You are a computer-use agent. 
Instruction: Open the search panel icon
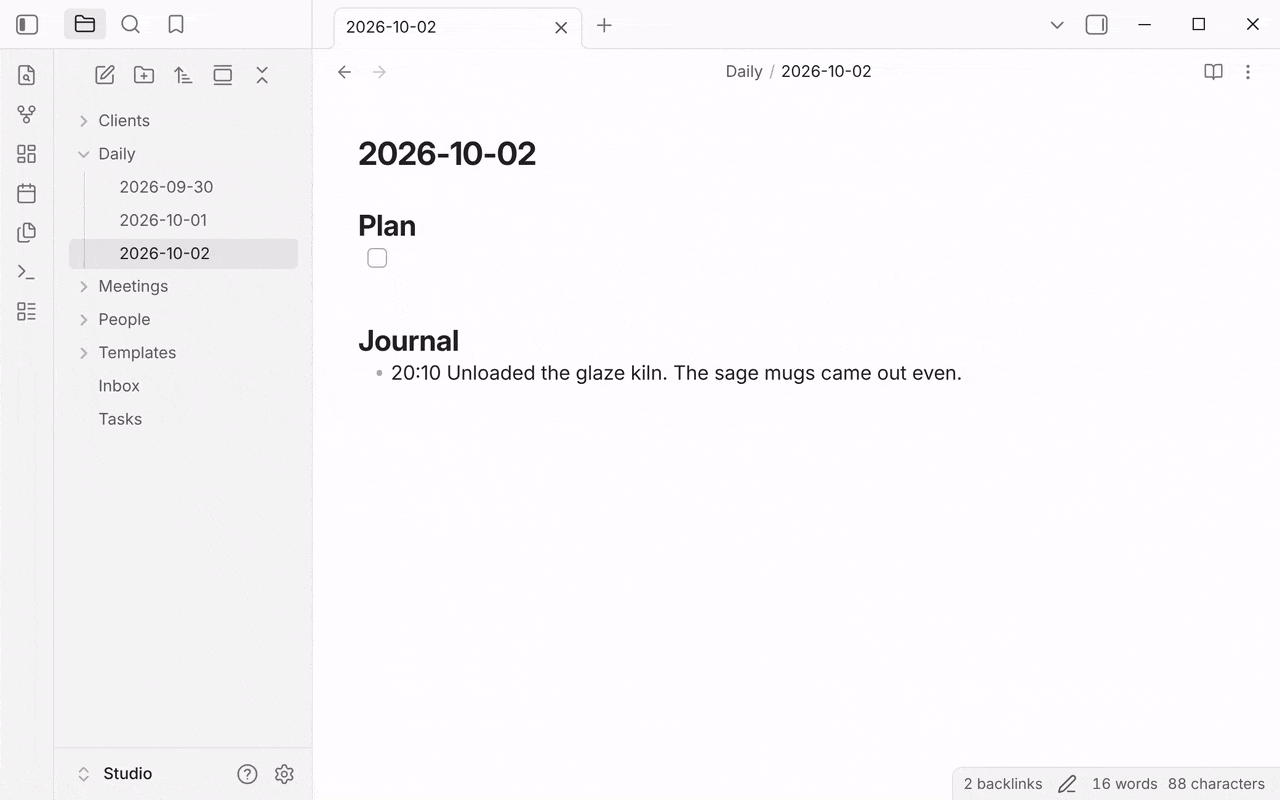point(130,24)
